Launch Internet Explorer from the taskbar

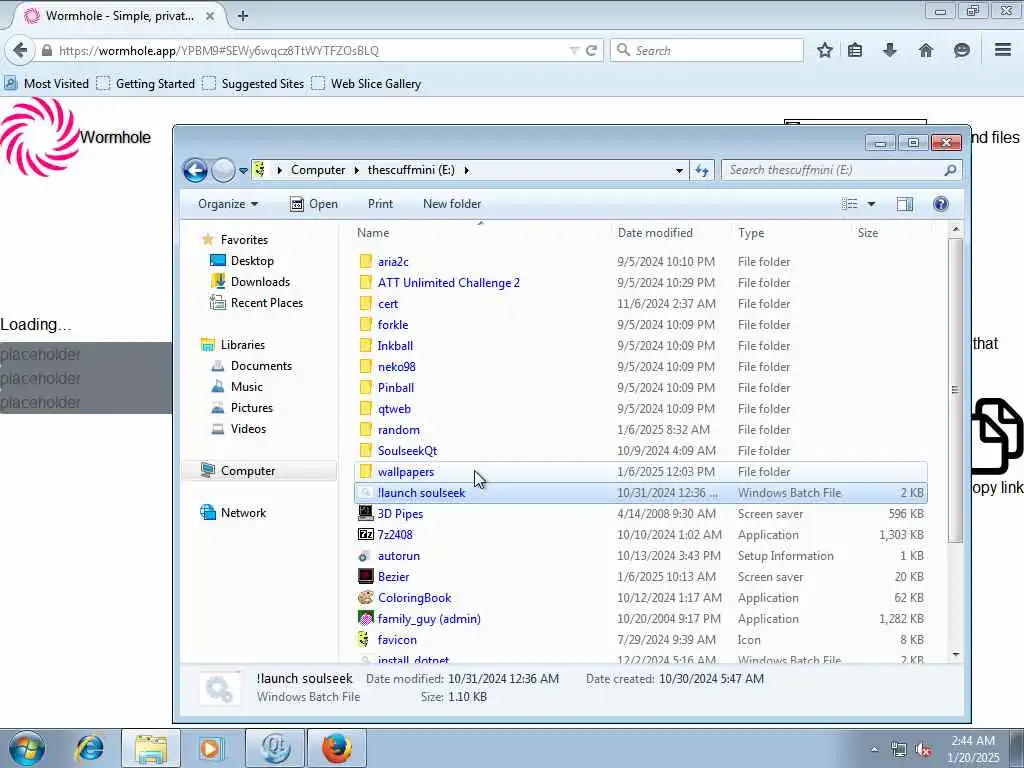tap(89, 748)
